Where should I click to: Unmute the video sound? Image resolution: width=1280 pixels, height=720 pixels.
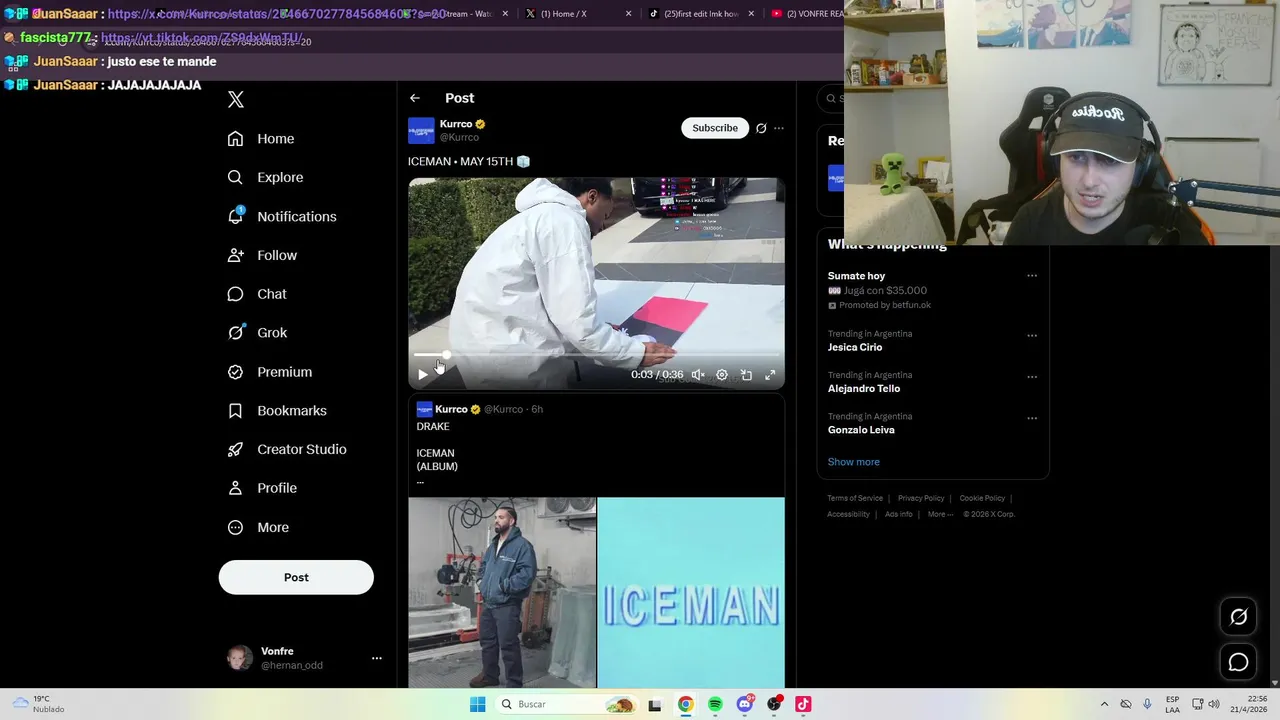pos(698,375)
